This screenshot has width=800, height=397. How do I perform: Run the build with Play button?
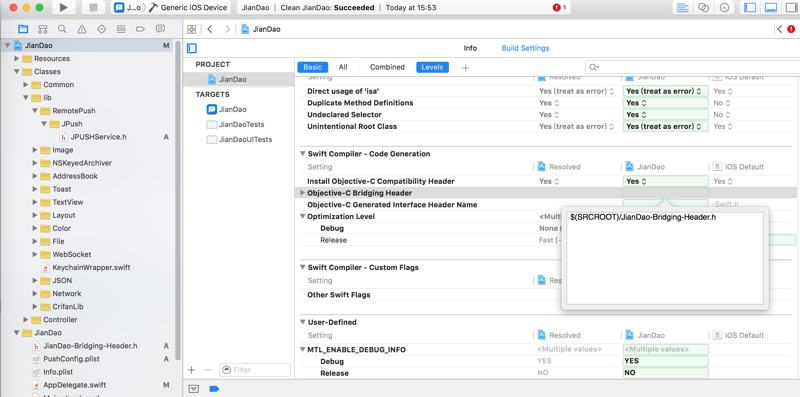point(63,8)
